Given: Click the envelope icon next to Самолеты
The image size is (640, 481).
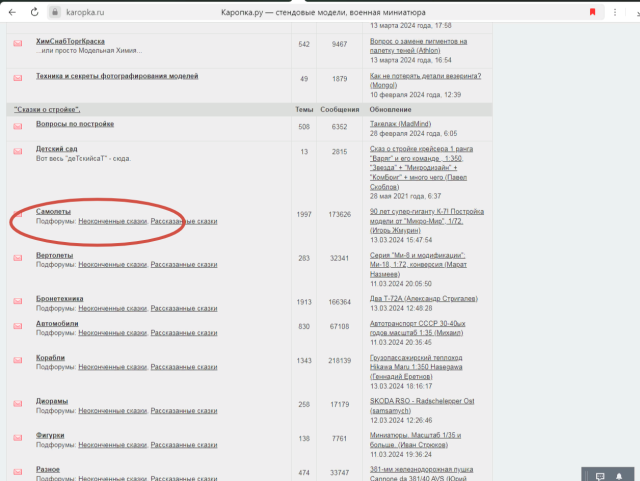Looking at the screenshot, I should click(18, 215).
